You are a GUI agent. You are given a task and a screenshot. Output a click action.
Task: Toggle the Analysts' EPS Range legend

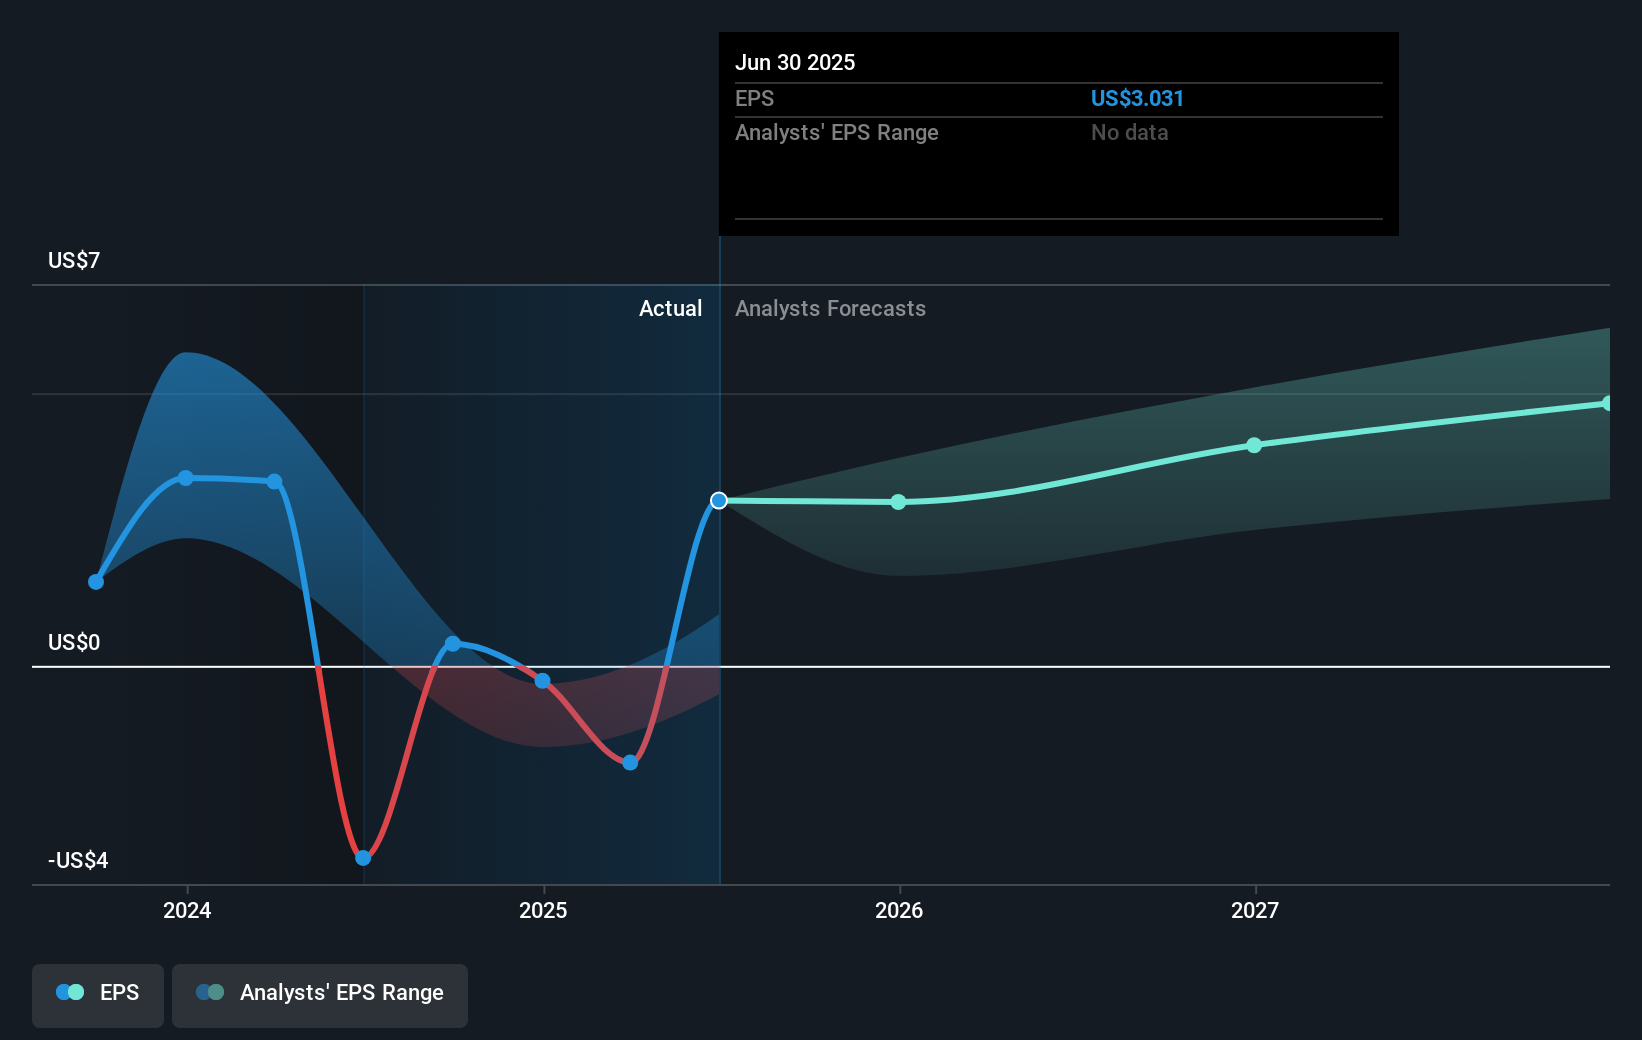click(x=320, y=994)
